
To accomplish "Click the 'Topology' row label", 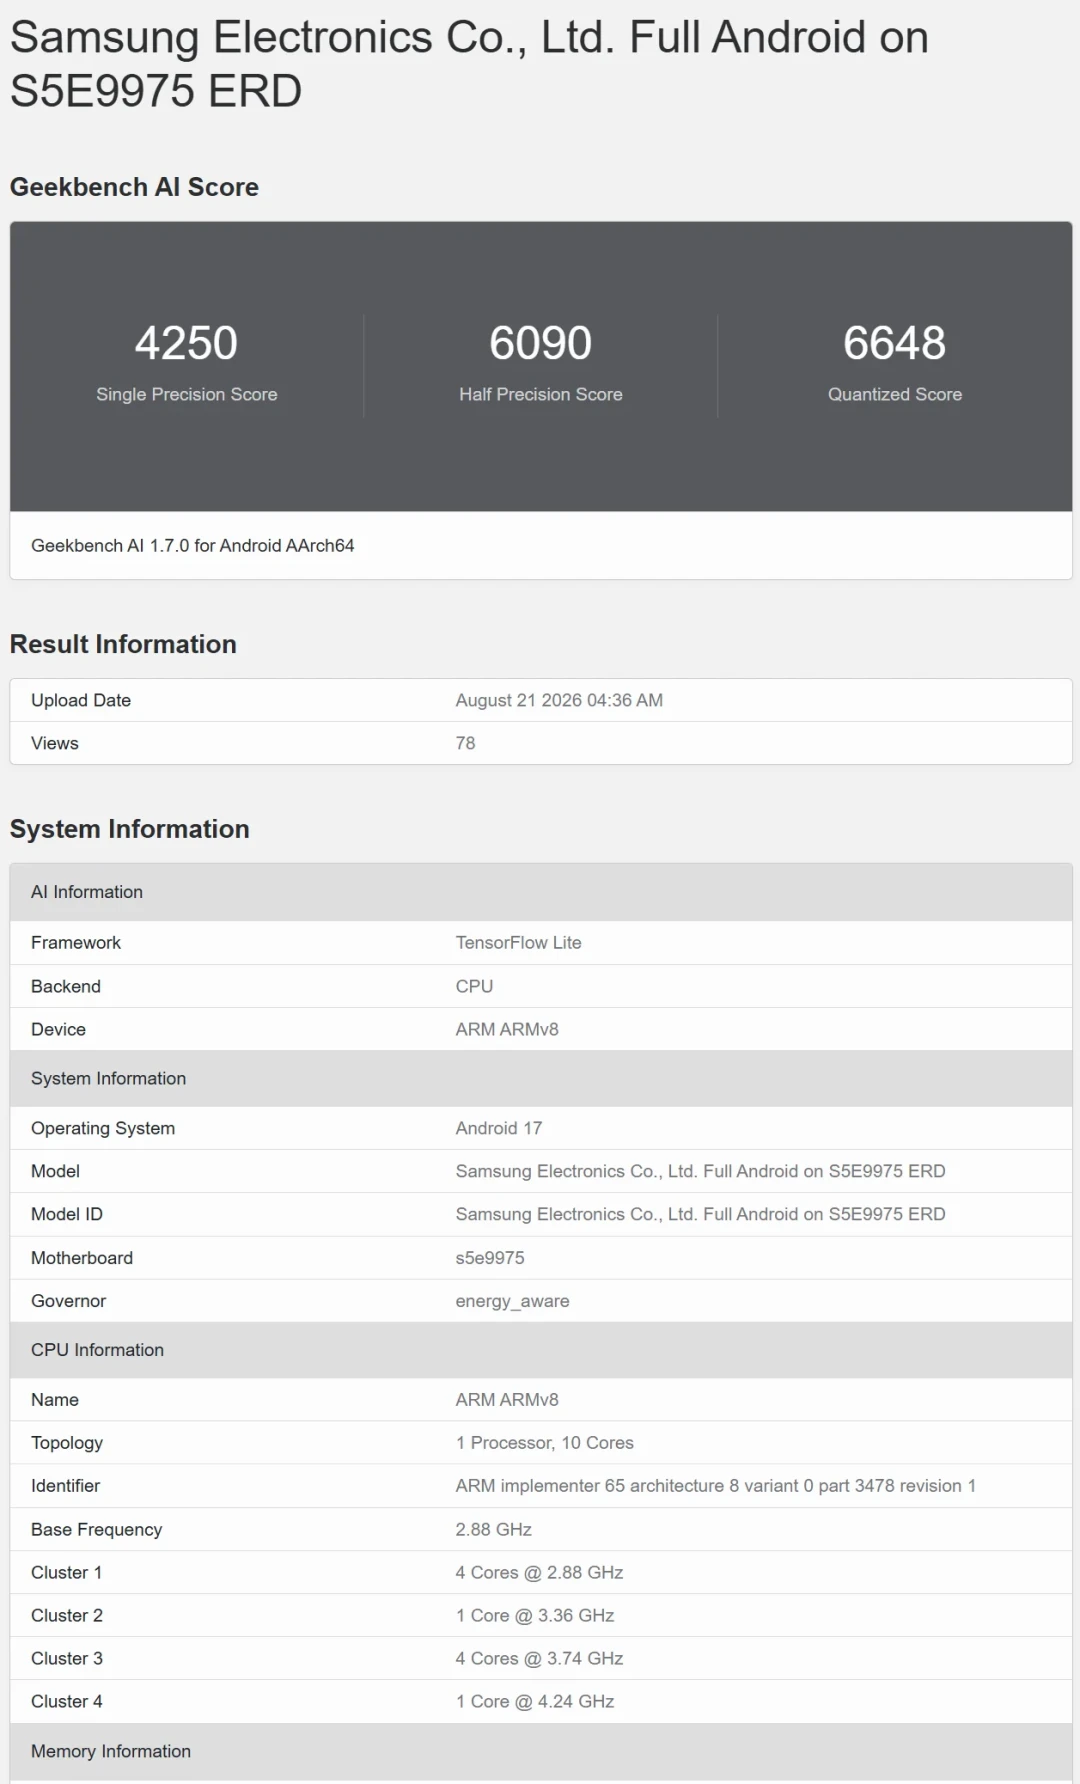I will tap(67, 1443).
